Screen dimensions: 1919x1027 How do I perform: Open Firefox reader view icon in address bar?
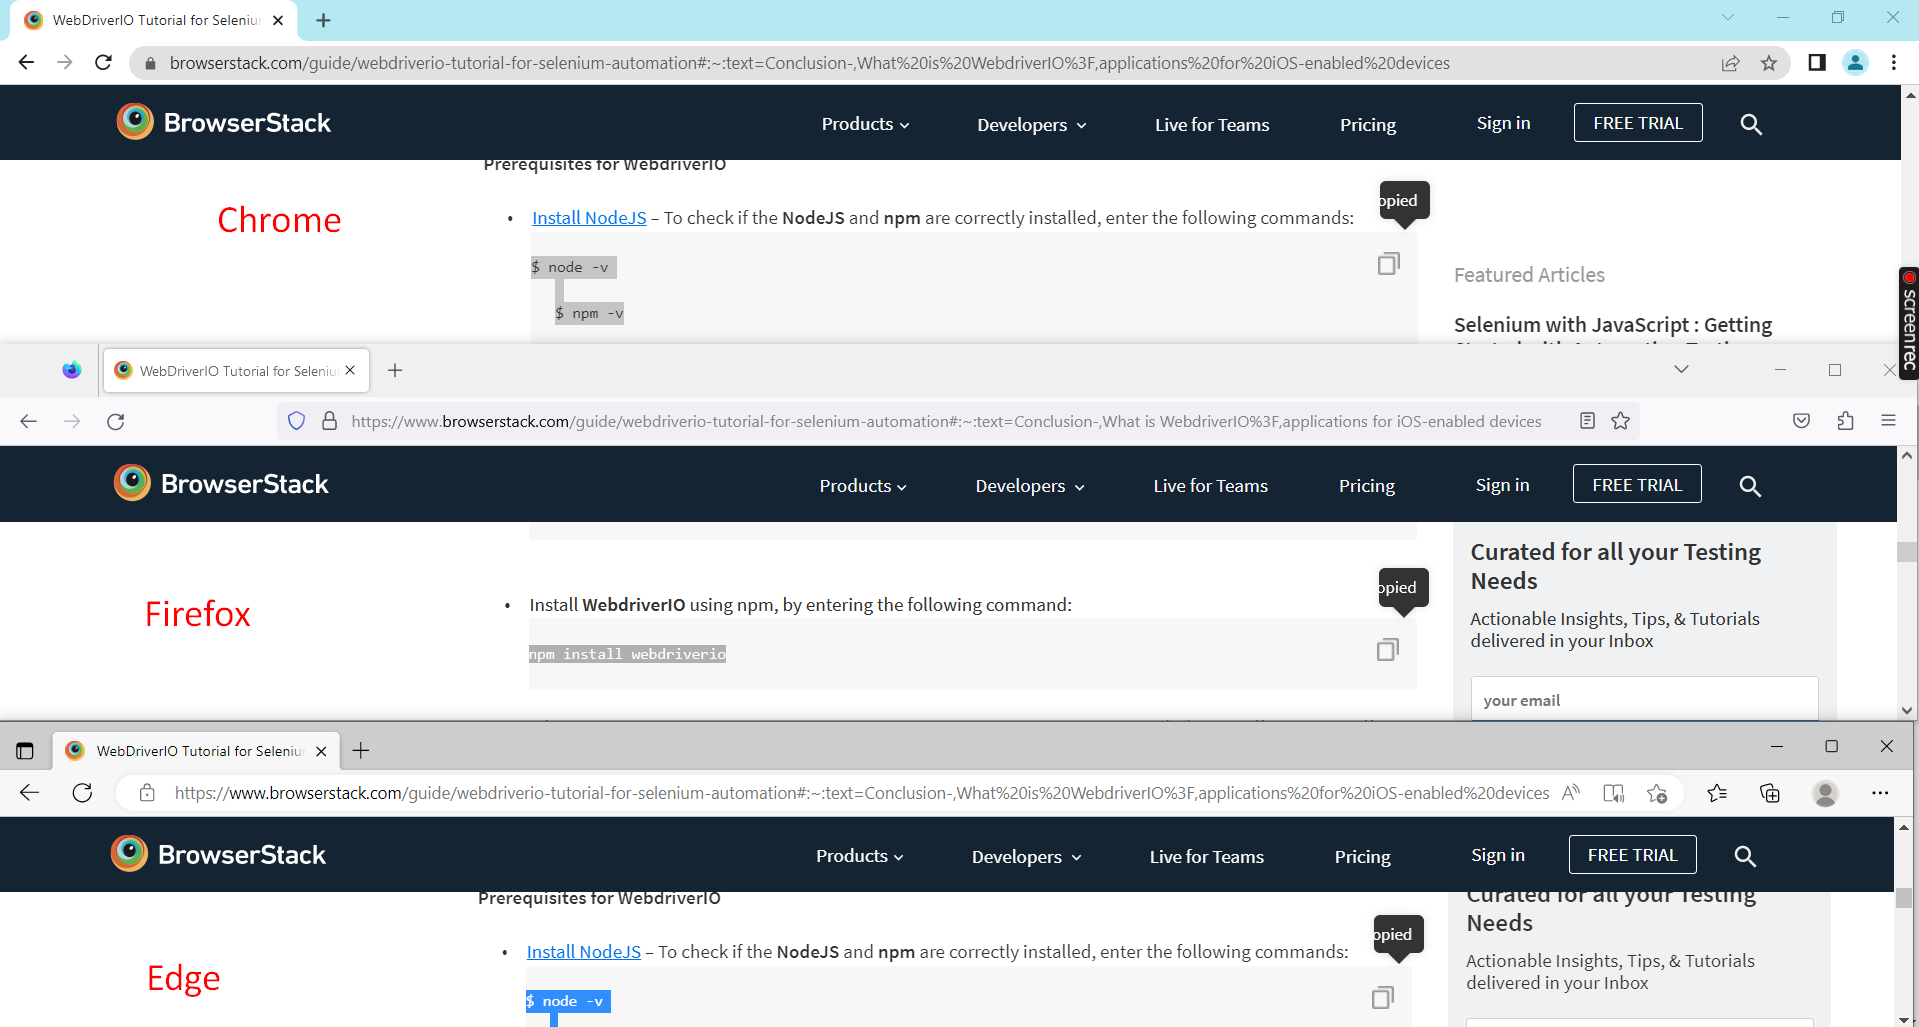click(1587, 420)
